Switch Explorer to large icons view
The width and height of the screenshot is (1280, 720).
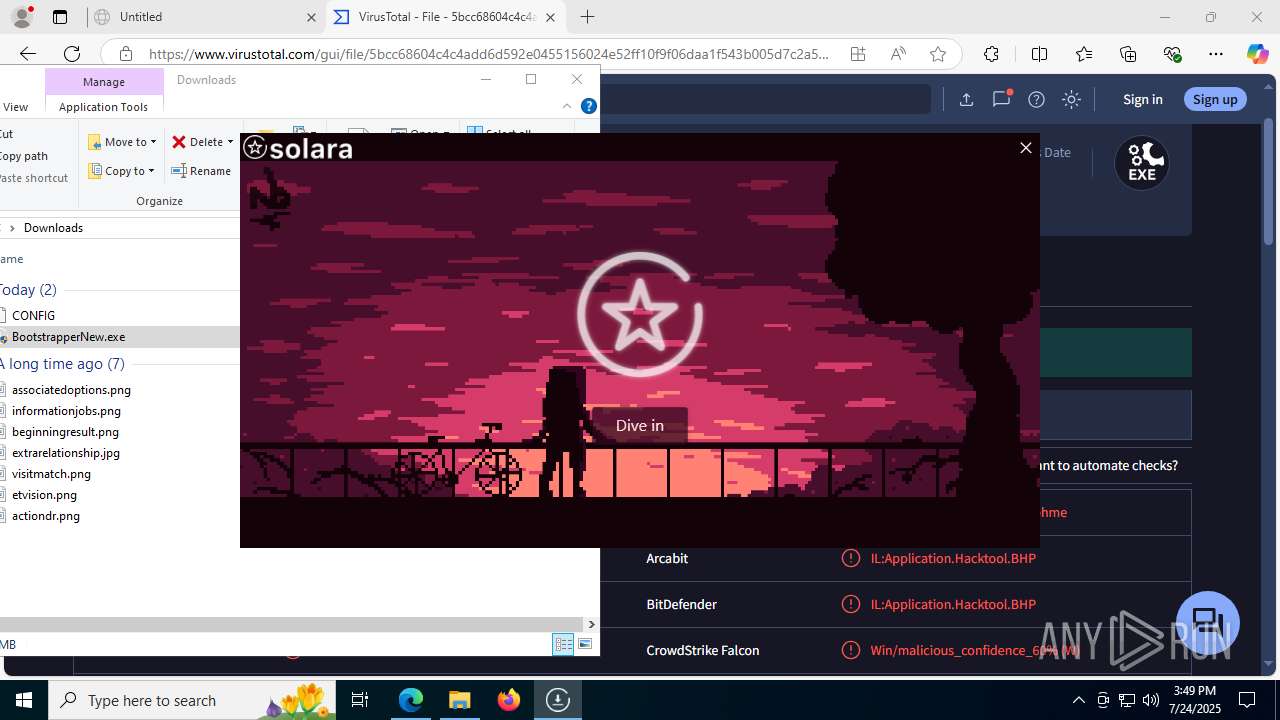click(x=585, y=645)
